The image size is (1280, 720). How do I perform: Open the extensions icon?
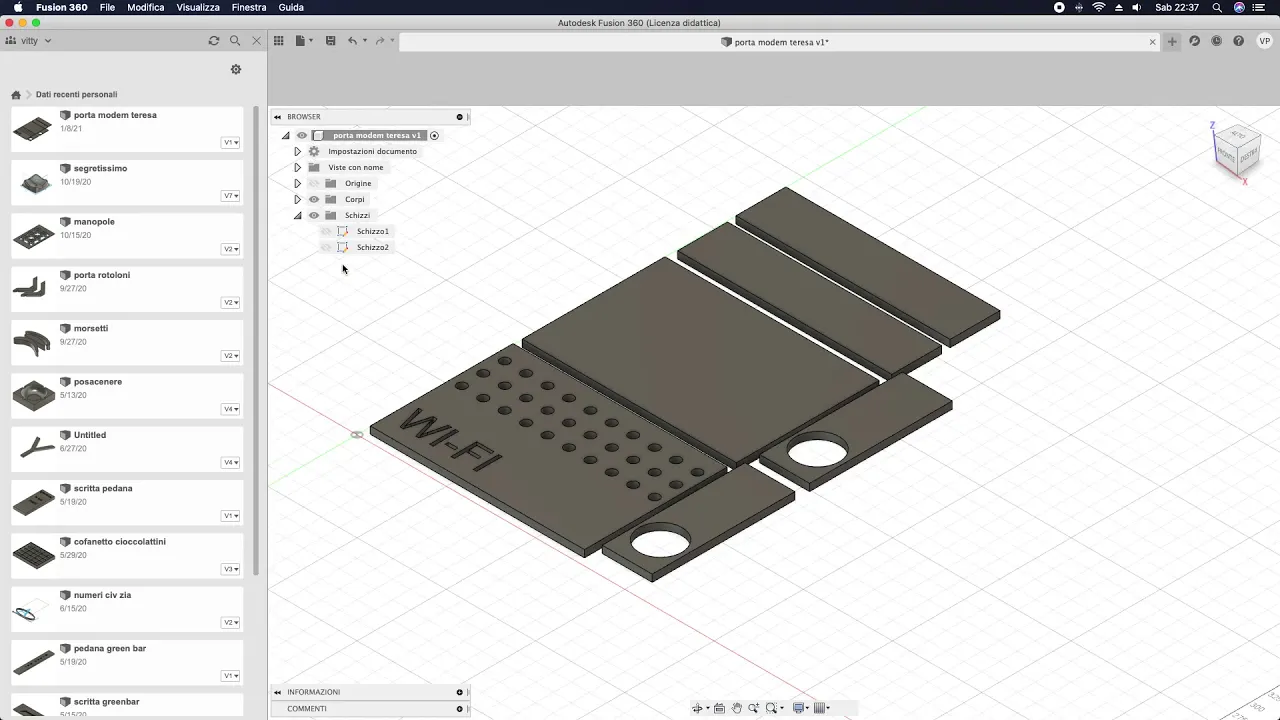pos(1194,41)
